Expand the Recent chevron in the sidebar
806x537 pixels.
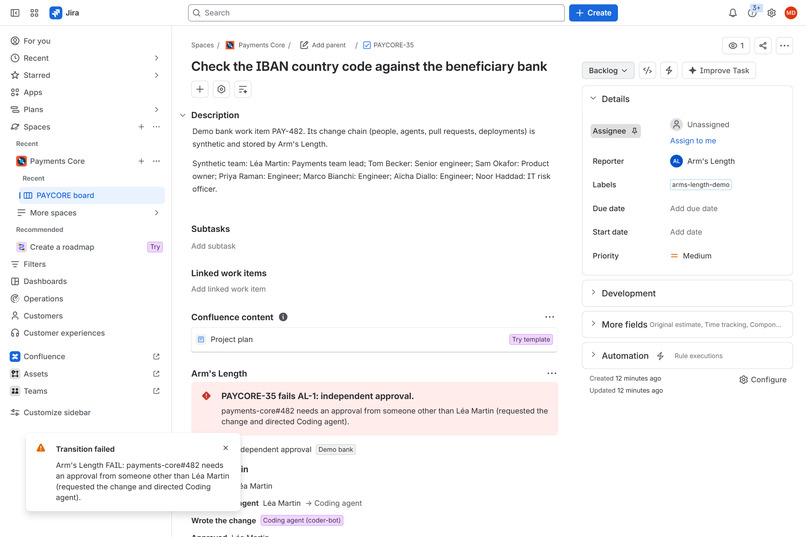(156, 58)
